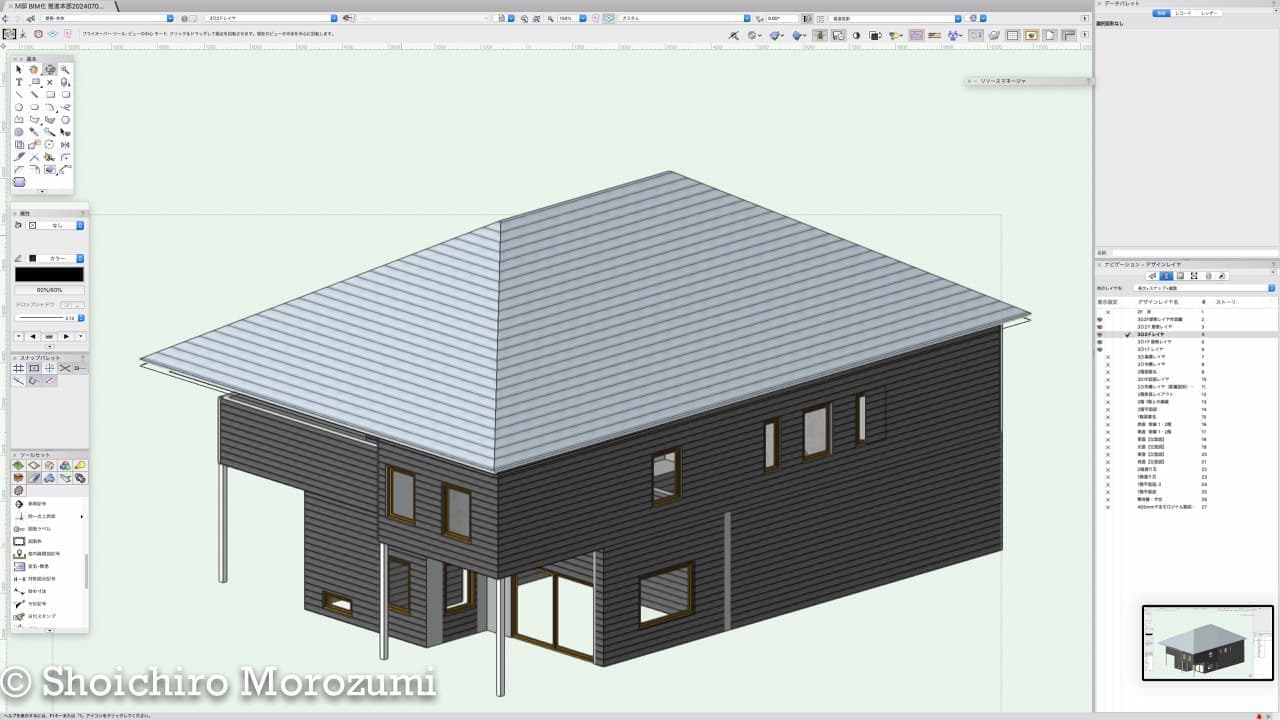Enable Snap to Grid in snapping palette

(19, 369)
